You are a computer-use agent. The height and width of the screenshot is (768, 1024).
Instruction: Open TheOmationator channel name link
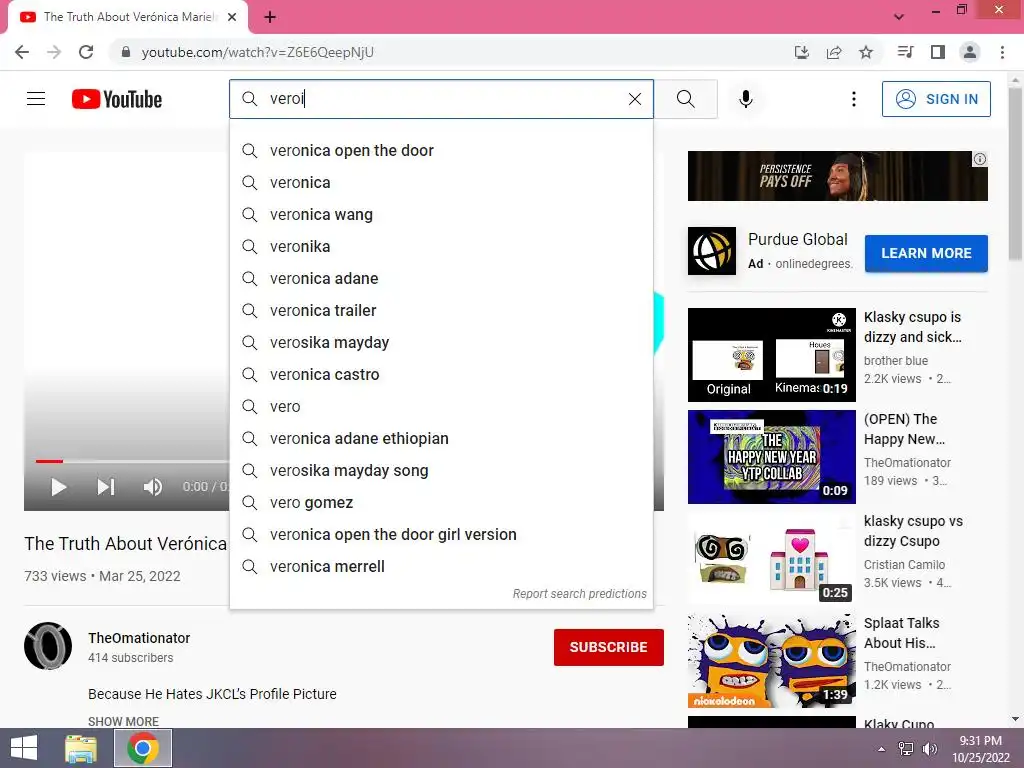[139, 638]
